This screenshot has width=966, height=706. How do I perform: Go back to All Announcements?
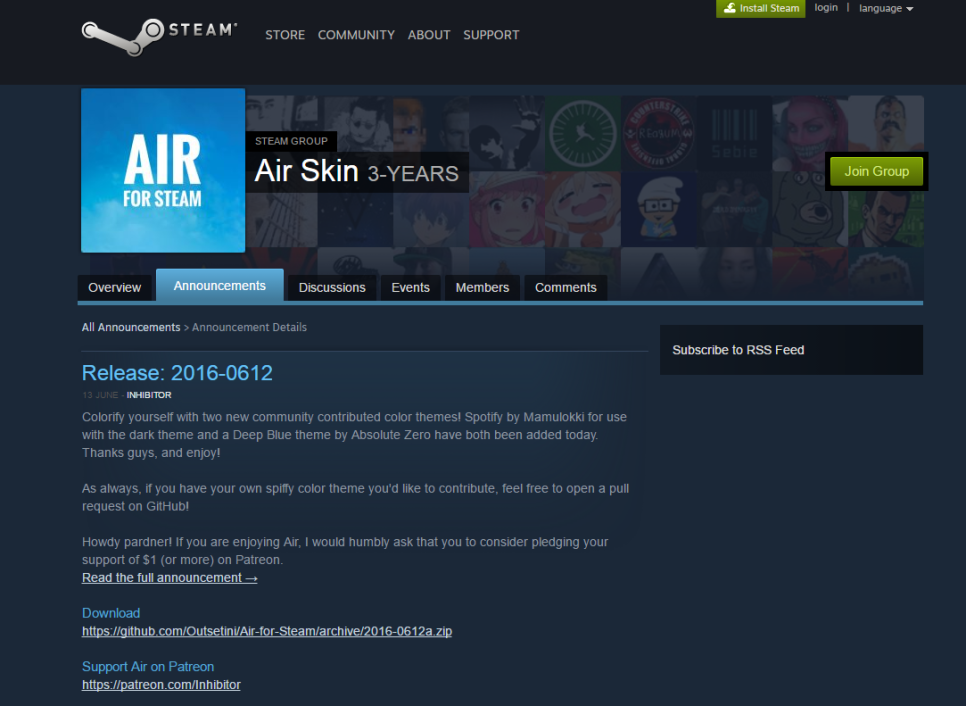coord(131,327)
